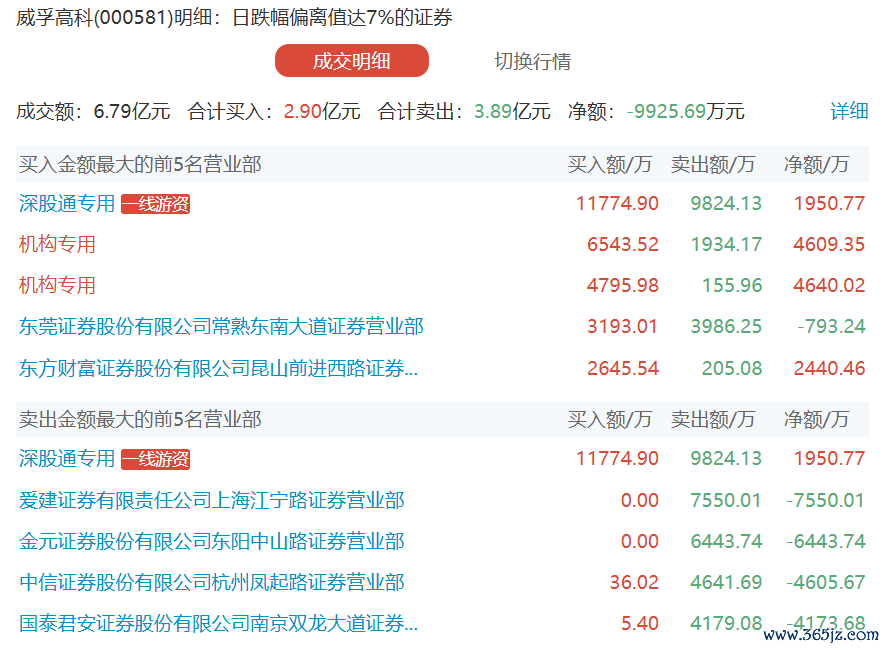886x650 pixels.
Task: Click sell amount 4641.69
Action: click(726, 582)
